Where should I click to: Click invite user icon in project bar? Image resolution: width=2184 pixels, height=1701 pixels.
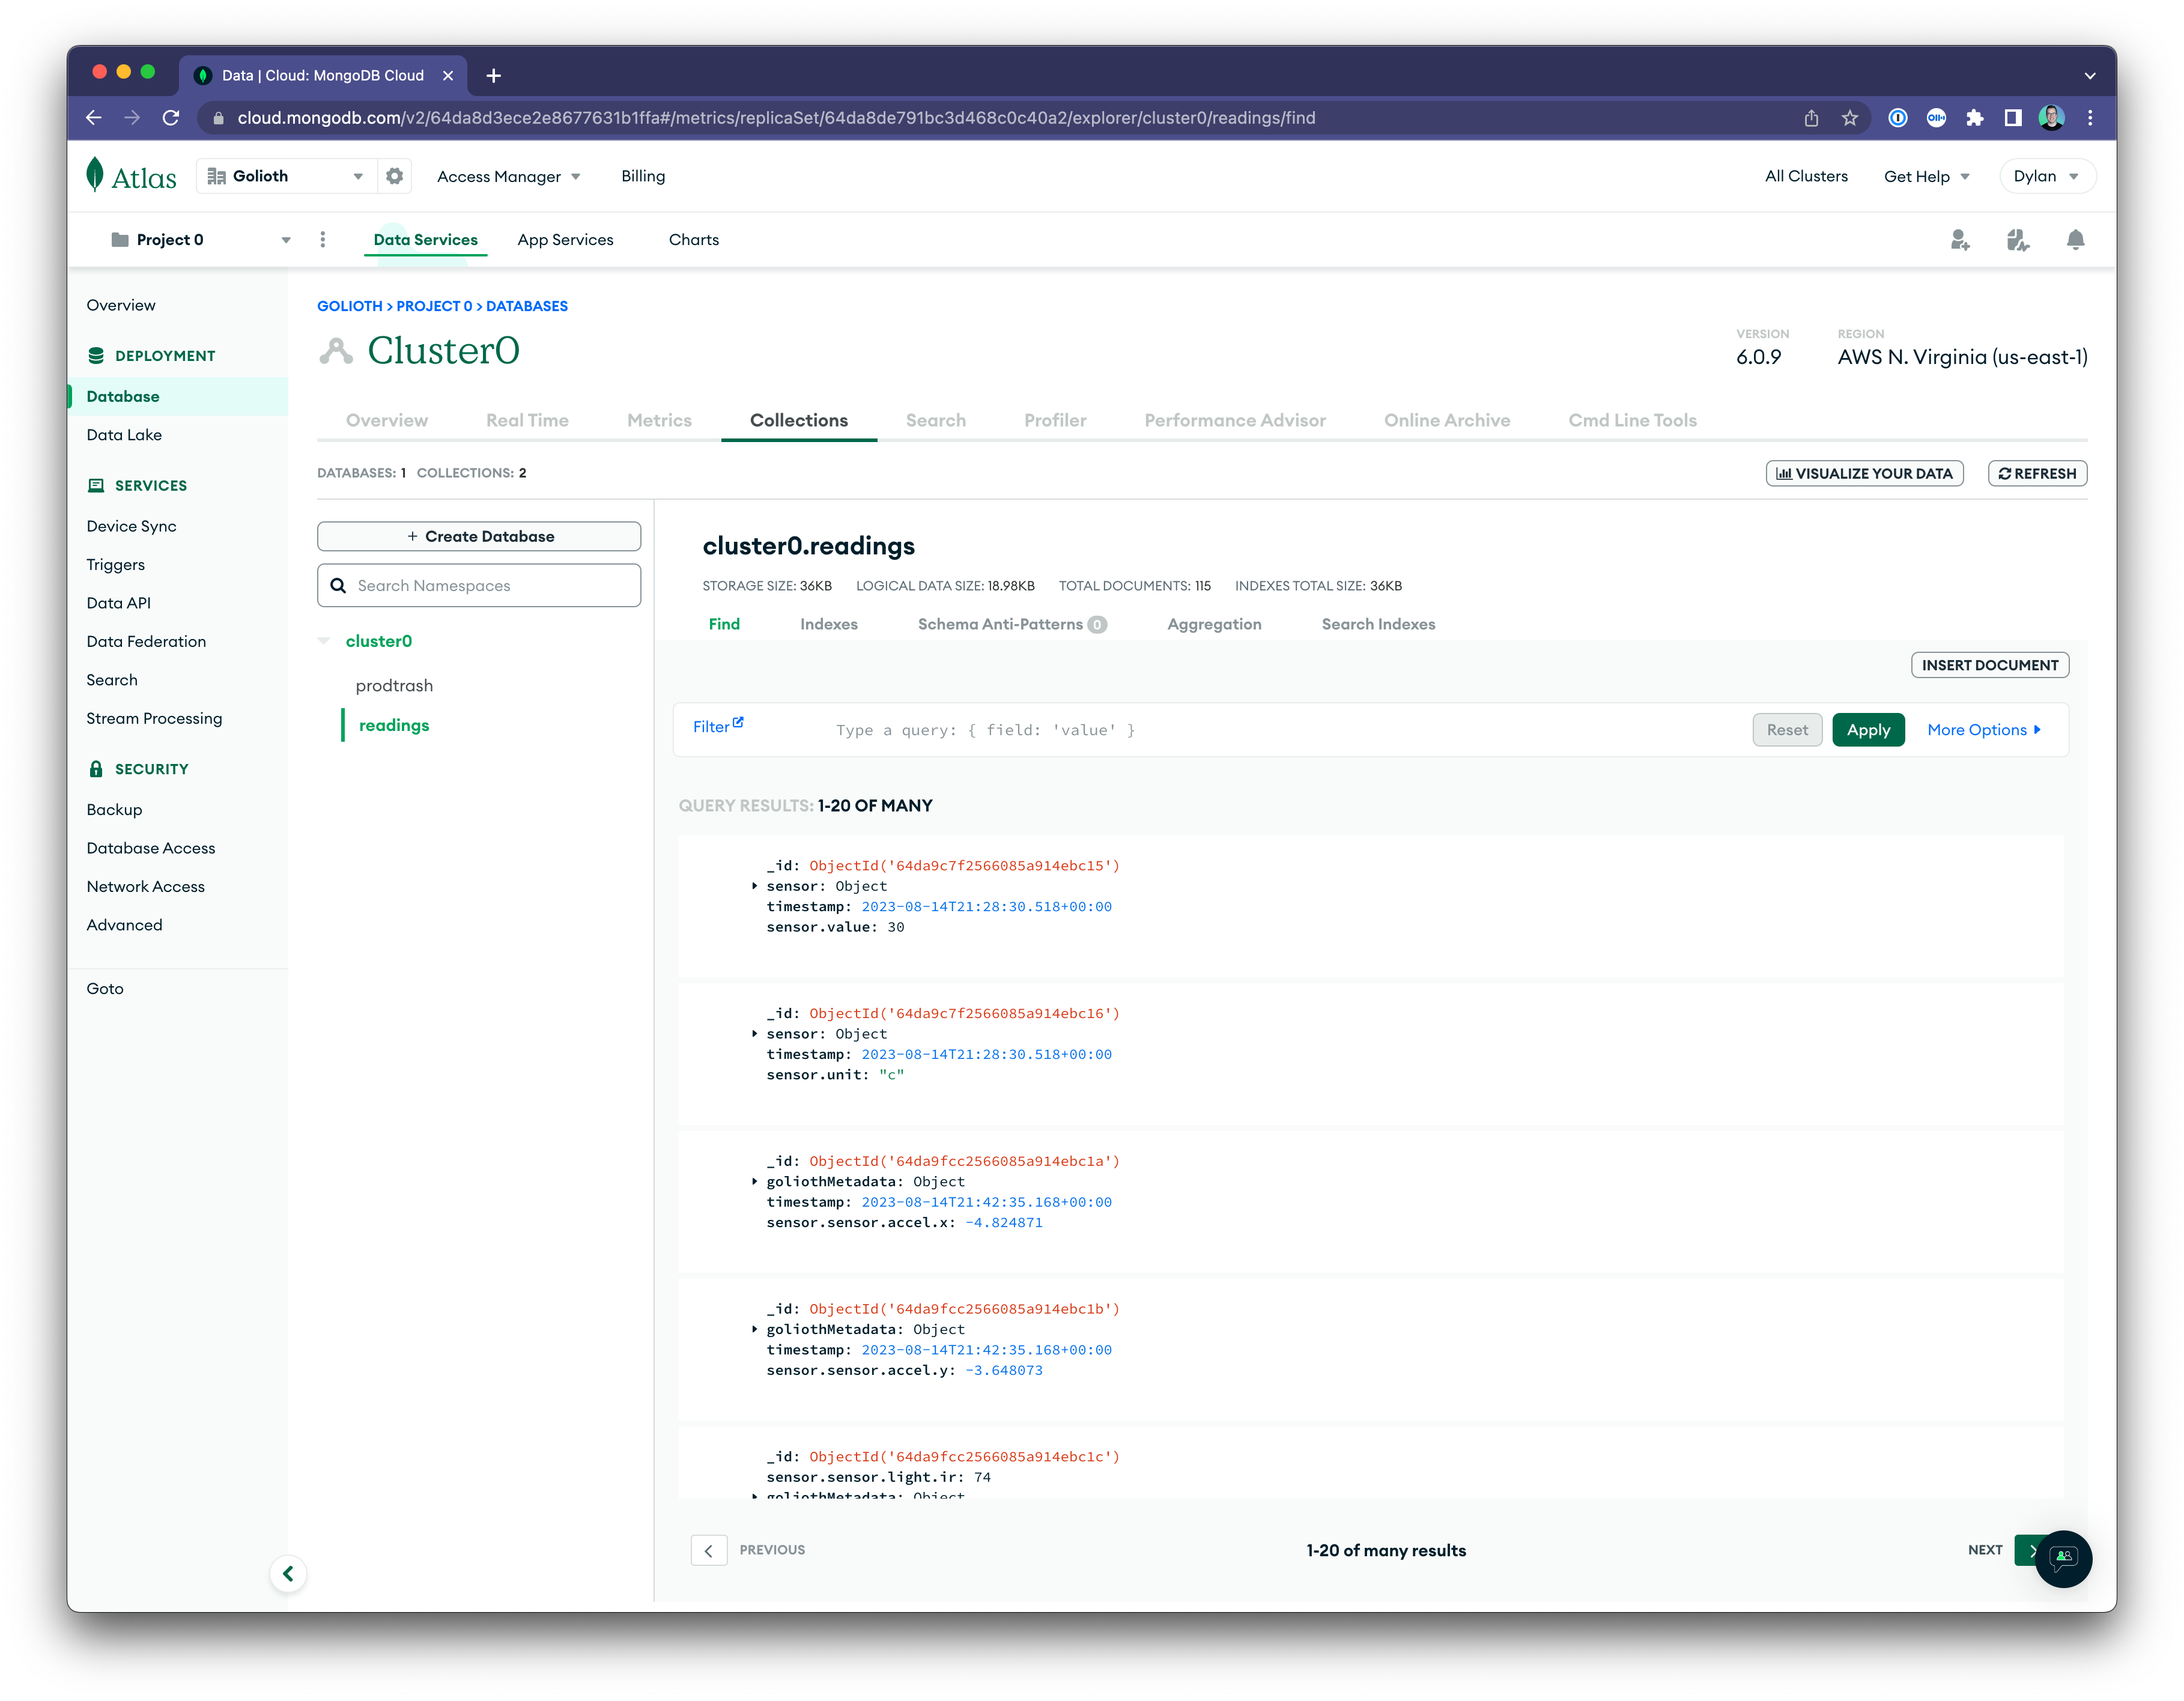(x=1959, y=240)
